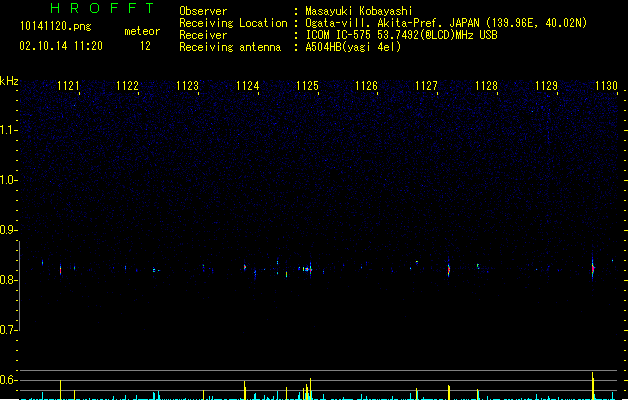
Task: Click the tallest yellow power spike near 1130
Action: pyautogui.click(x=592, y=386)
